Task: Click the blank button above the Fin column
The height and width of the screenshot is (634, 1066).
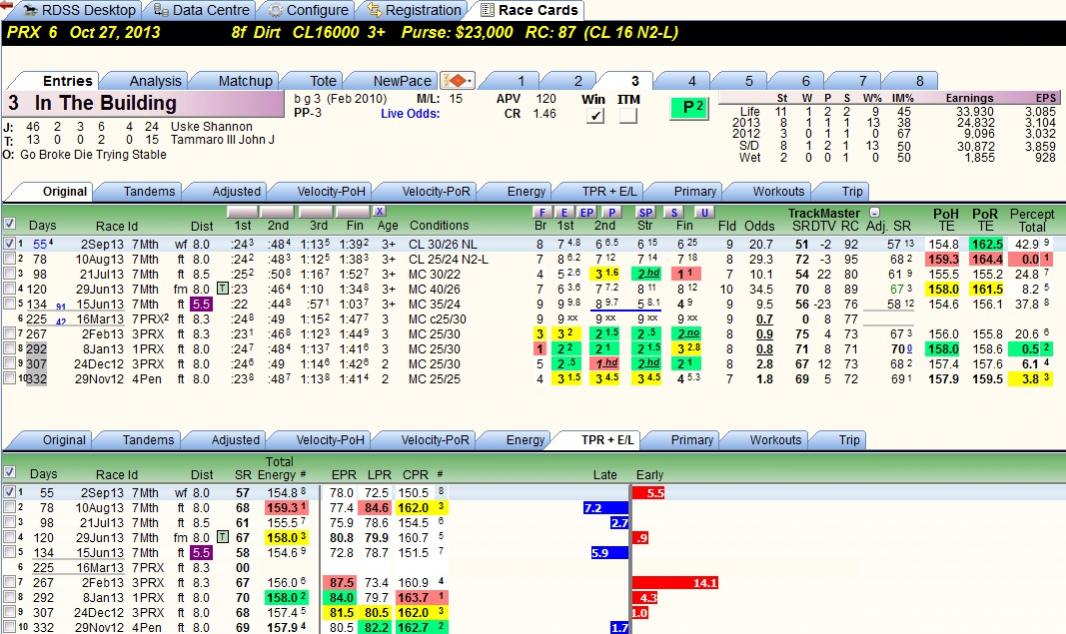Action: pos(354,211)
